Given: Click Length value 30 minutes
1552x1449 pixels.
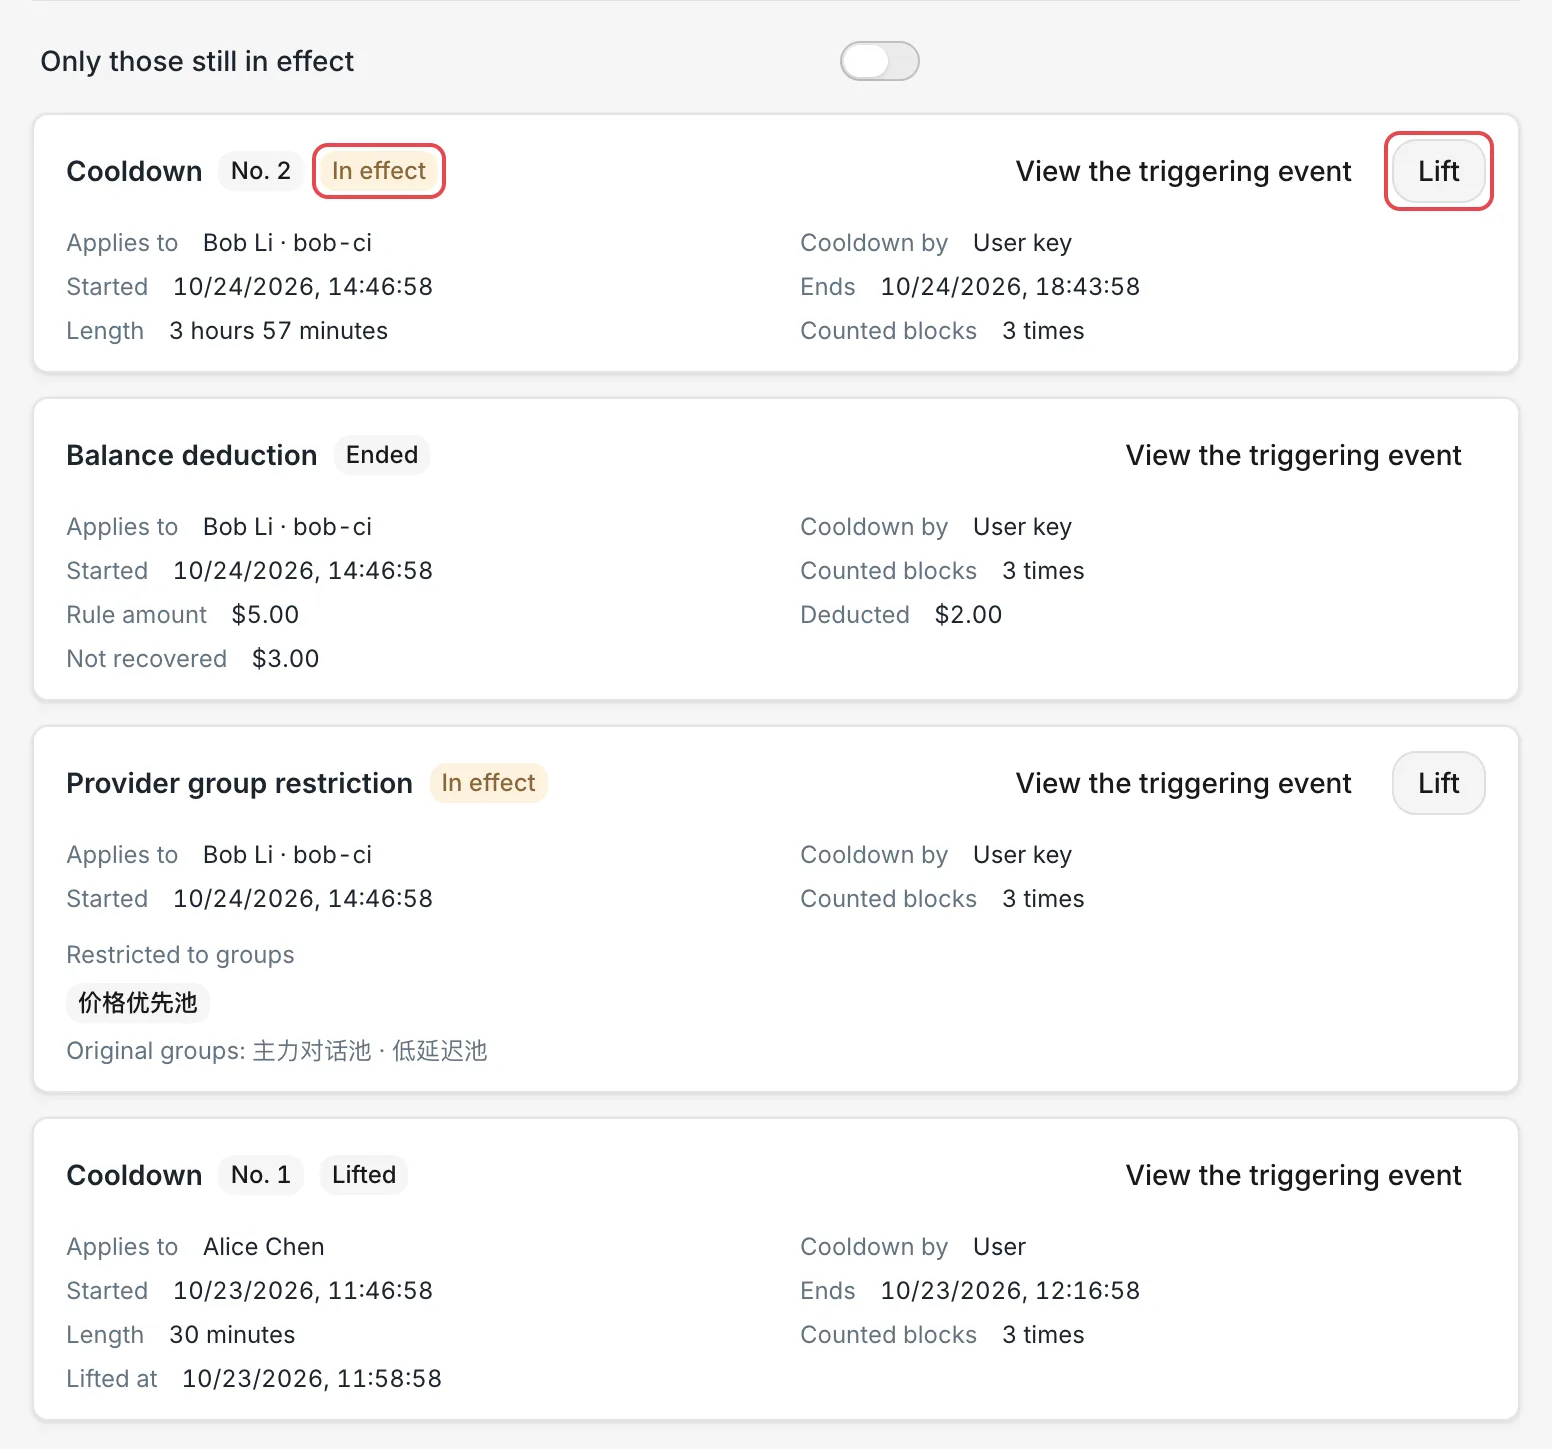Looking at the screenshot, I should click(x=232, y=1335).
